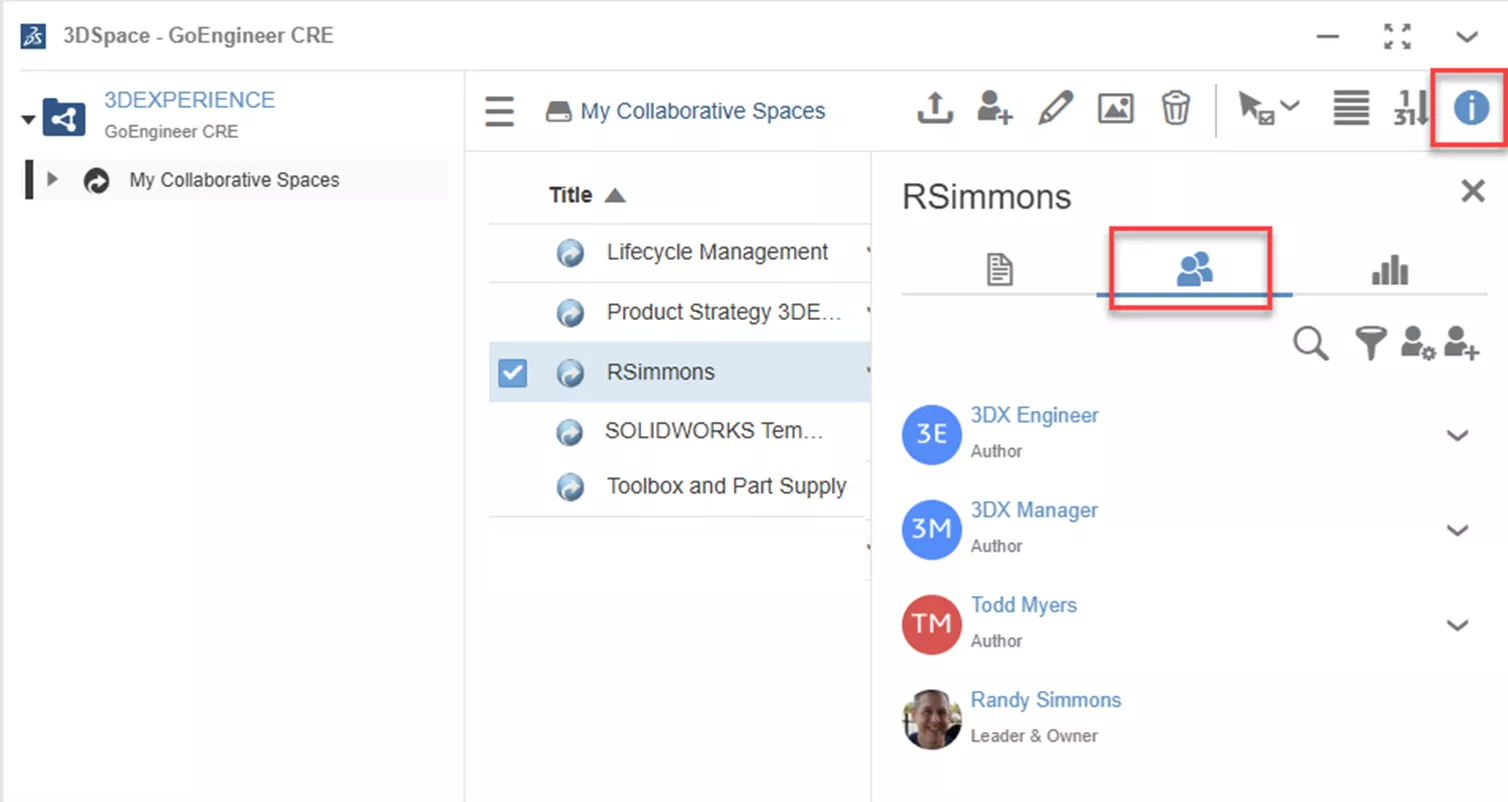Switch to the statistics chart tab
1508x802 pixels.
coord(1389,269)
